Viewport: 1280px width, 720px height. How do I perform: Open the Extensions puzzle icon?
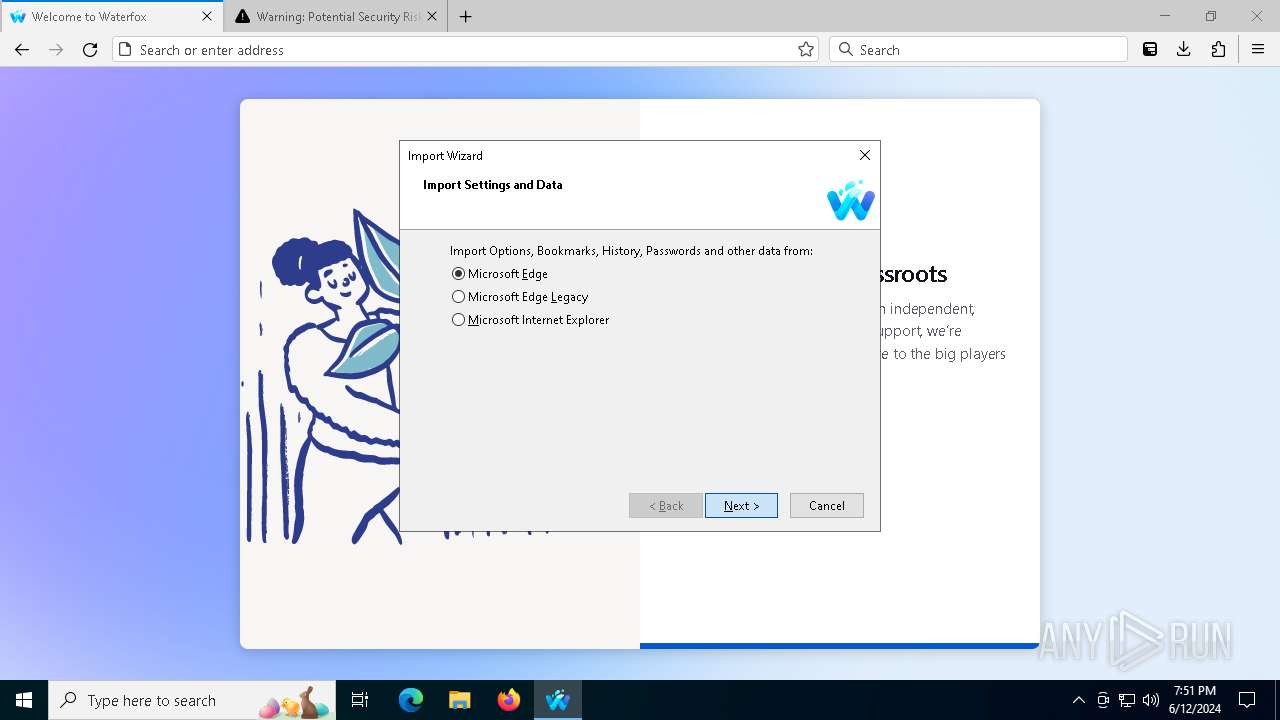tap(1218, 50)
